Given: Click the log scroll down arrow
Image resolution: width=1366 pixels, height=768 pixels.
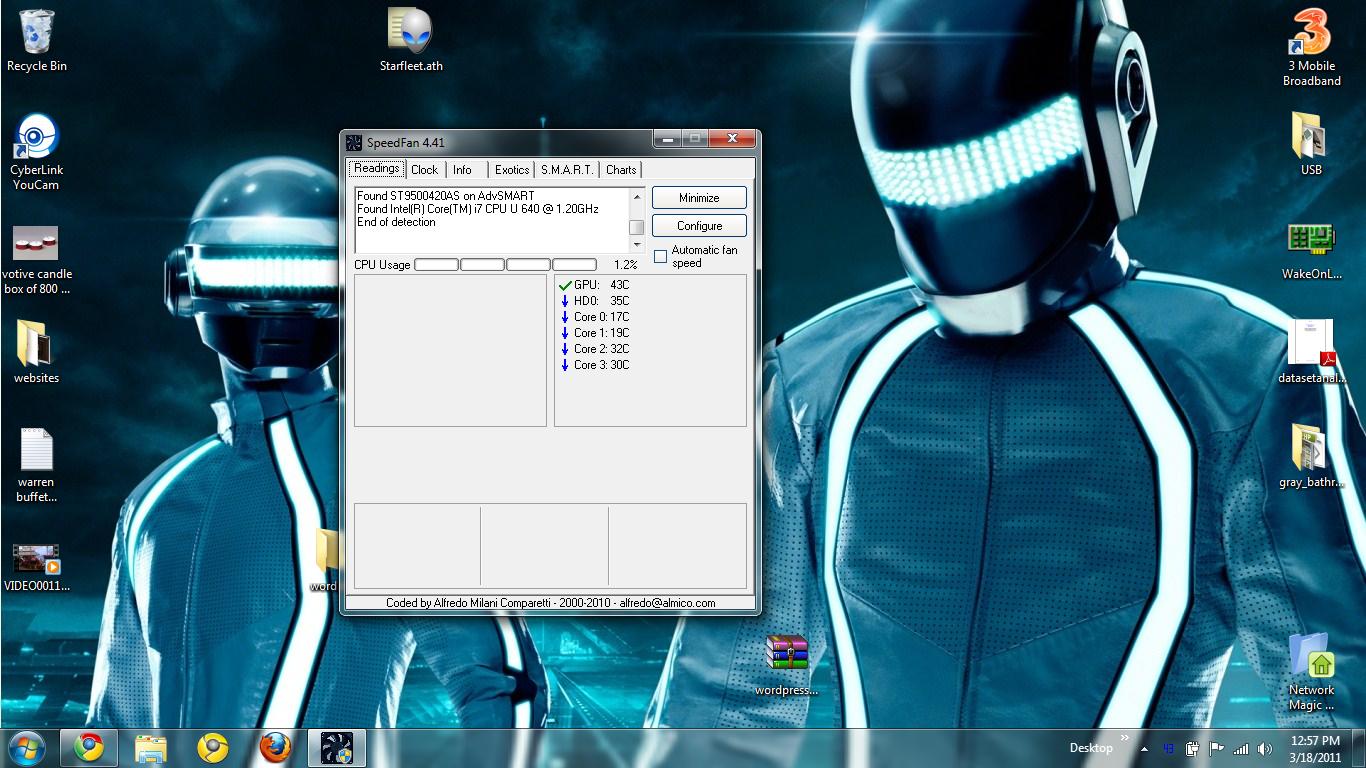Looking at the screenshot, I should point(636,244).
